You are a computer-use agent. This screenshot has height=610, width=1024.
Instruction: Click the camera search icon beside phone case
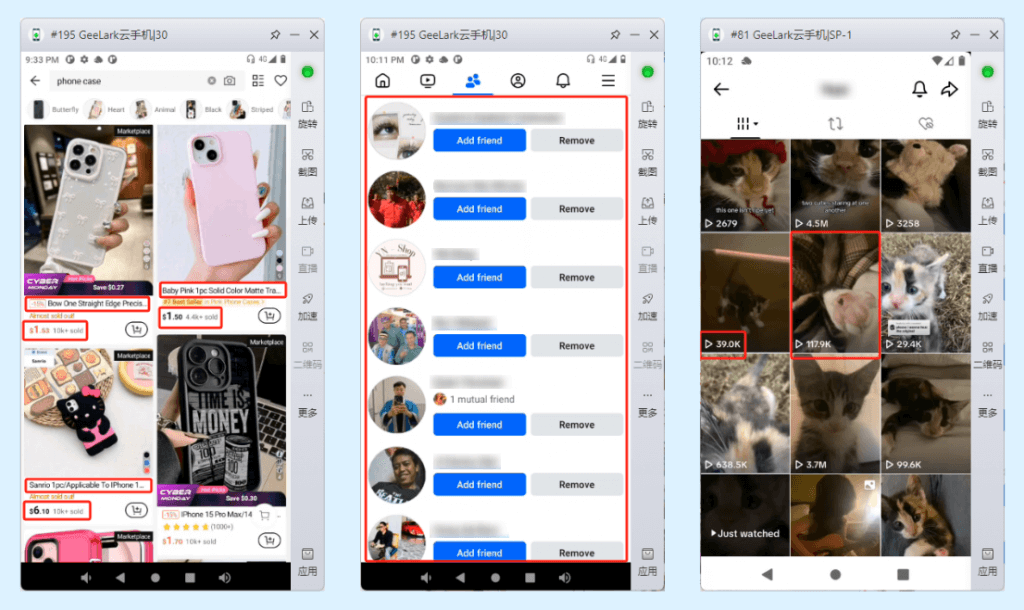(230, 81)
